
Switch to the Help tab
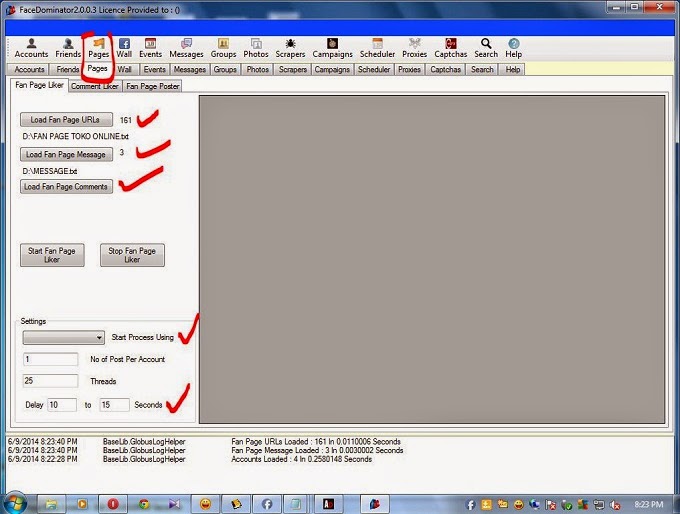click(x=513, y=69)
